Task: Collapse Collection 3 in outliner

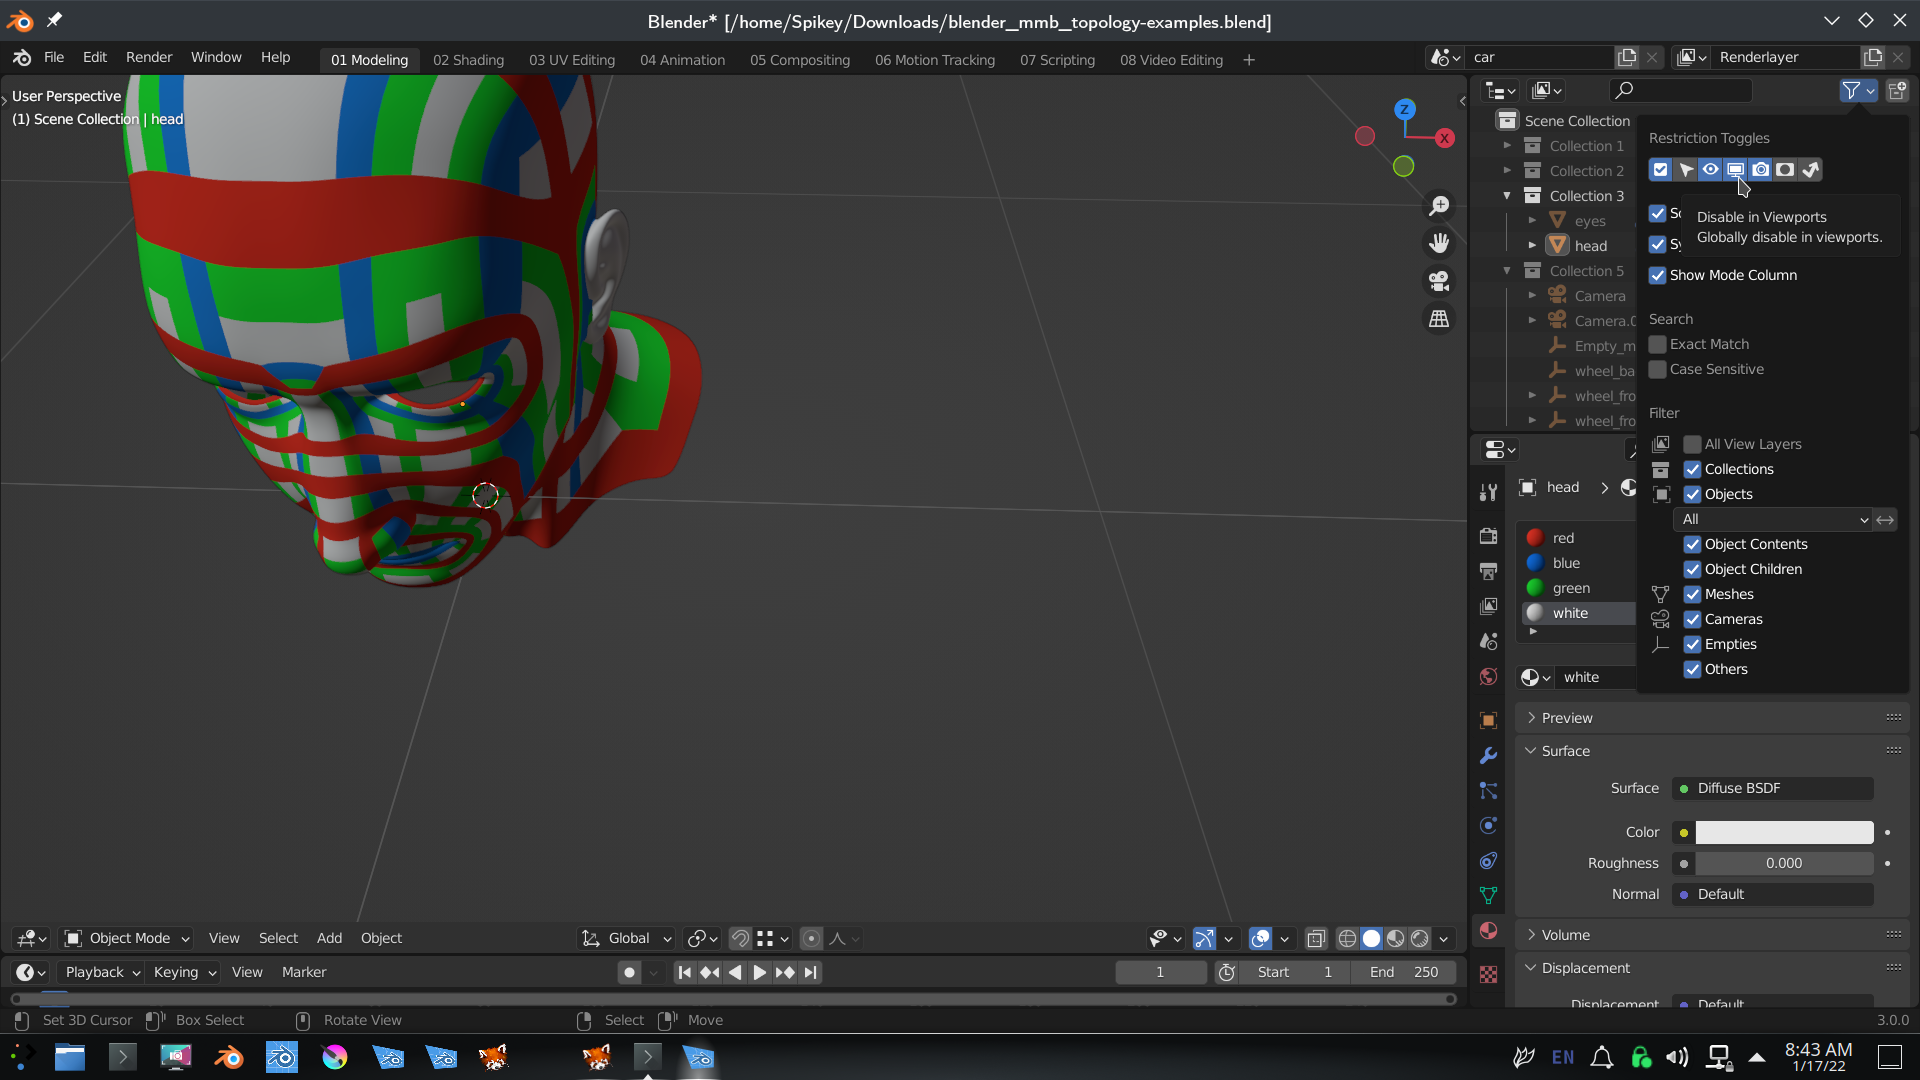Action: tap(1507, 196)
